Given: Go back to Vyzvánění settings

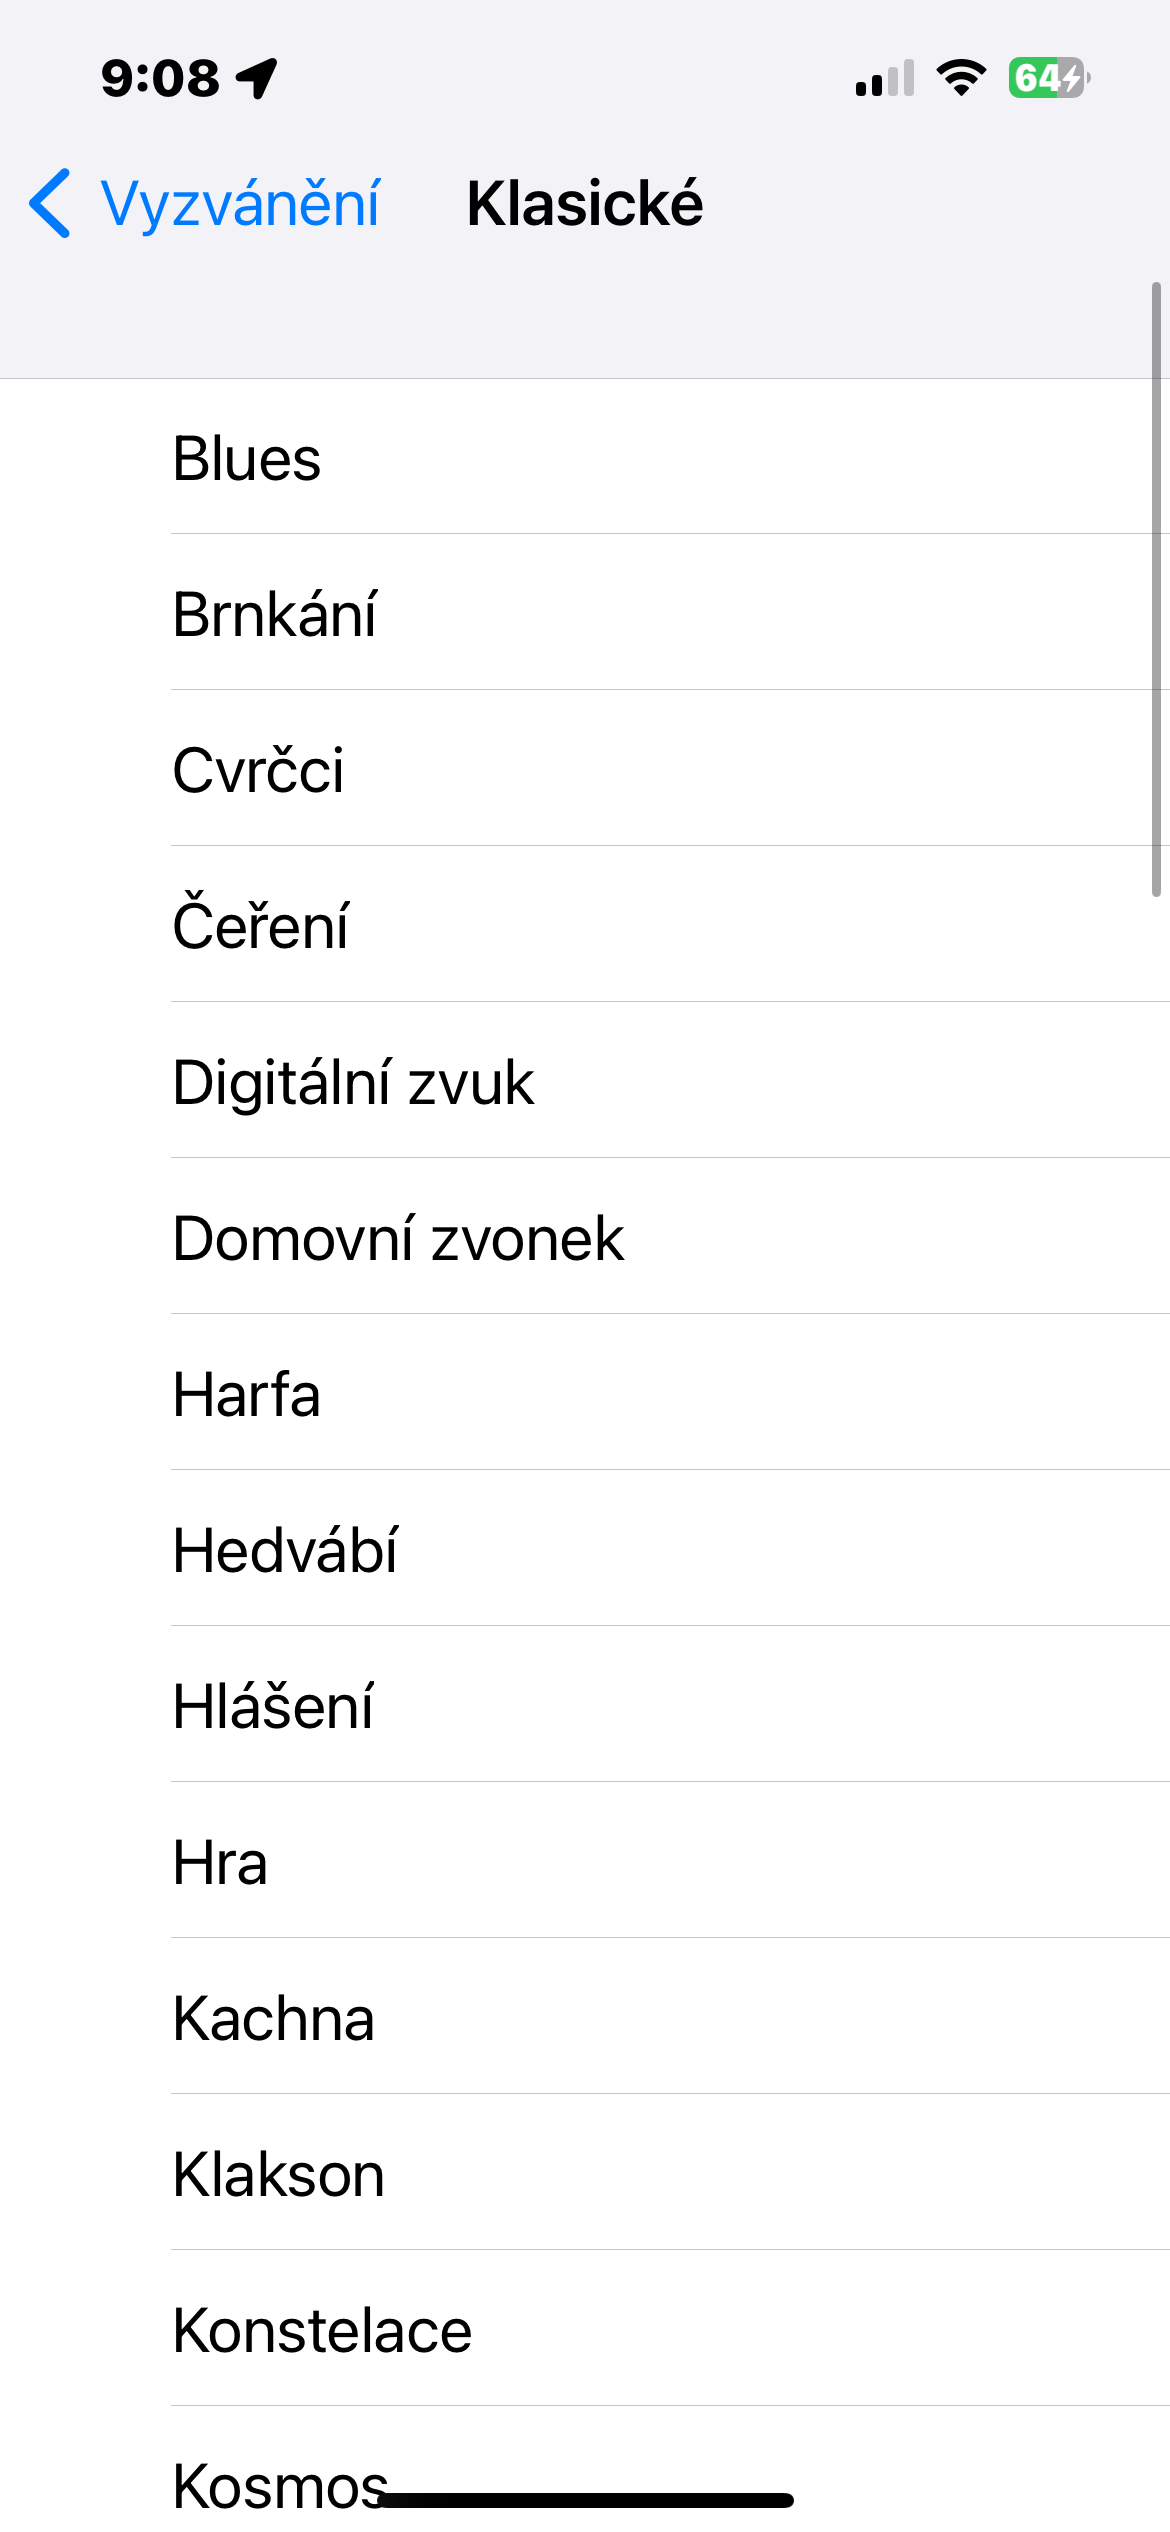Looking at the screenshot, I should [240, 203].
